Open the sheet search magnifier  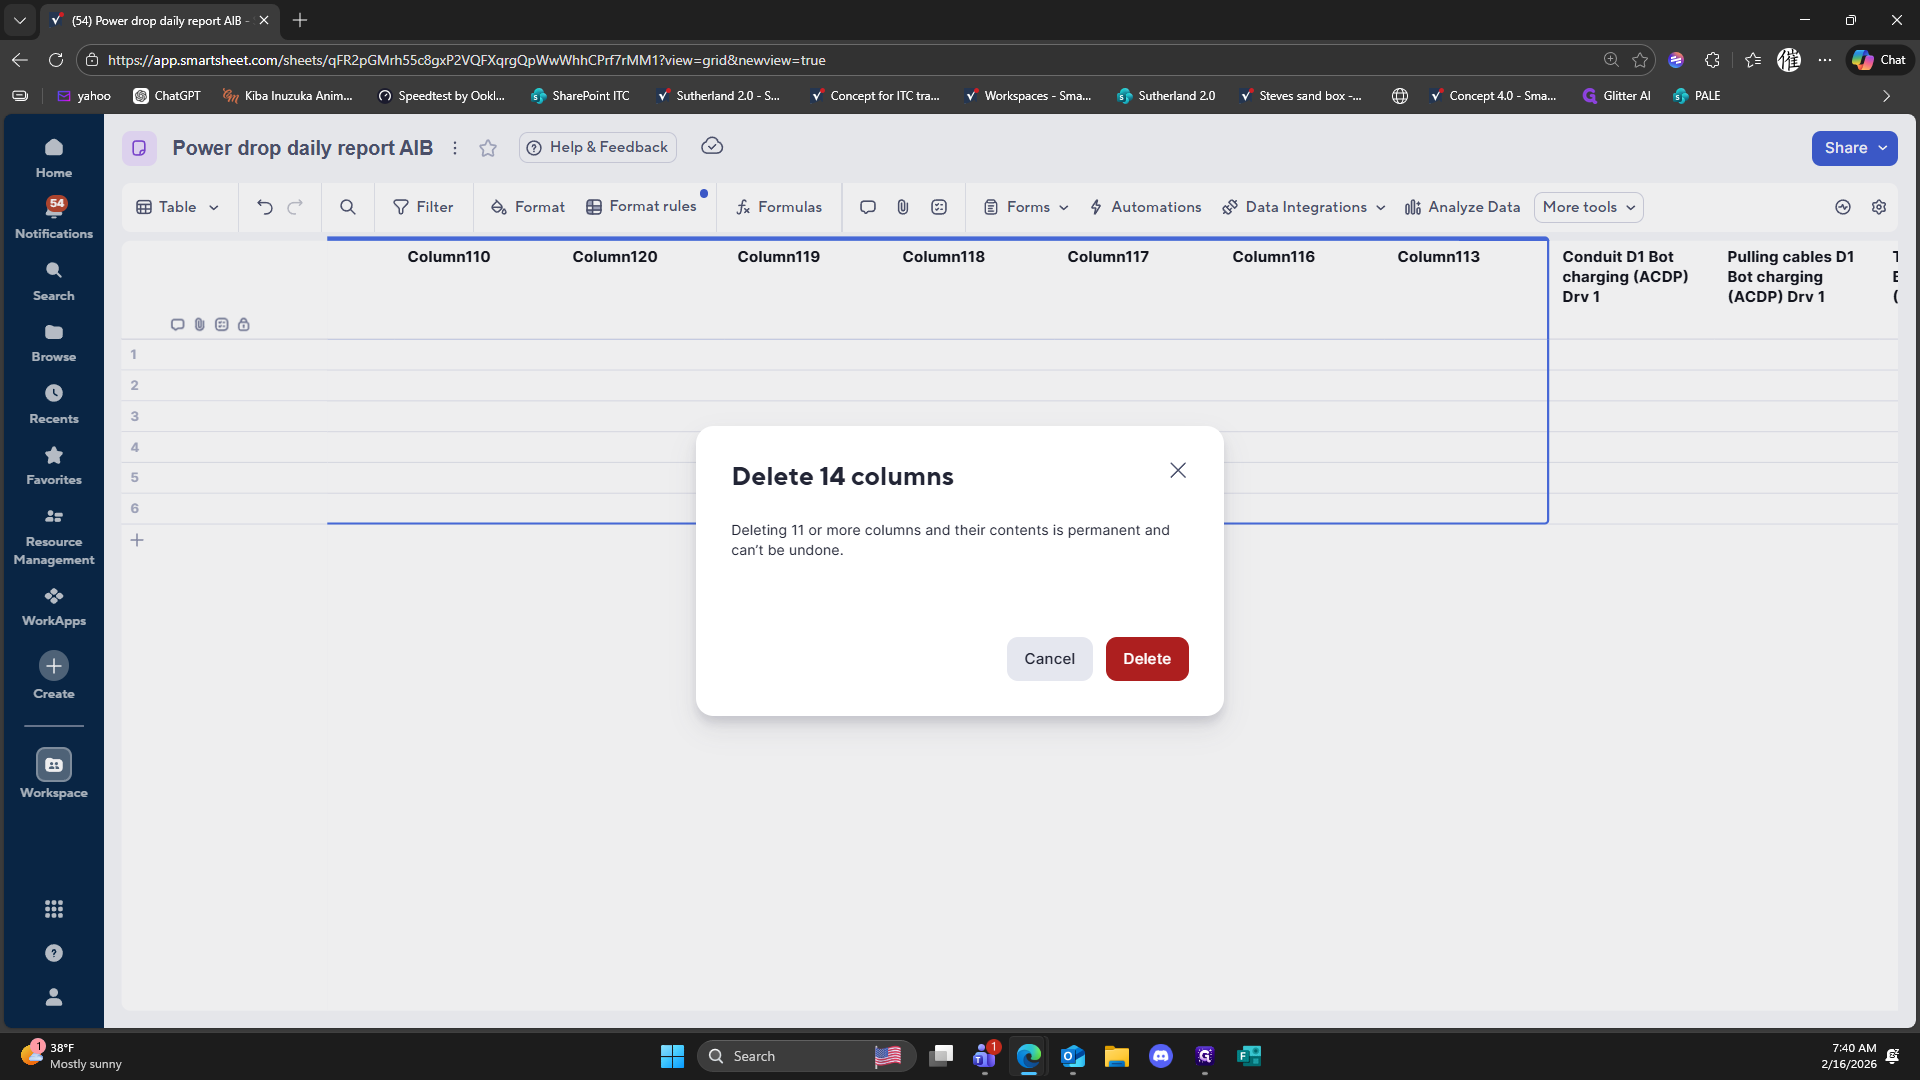click(x=348, y=207)
